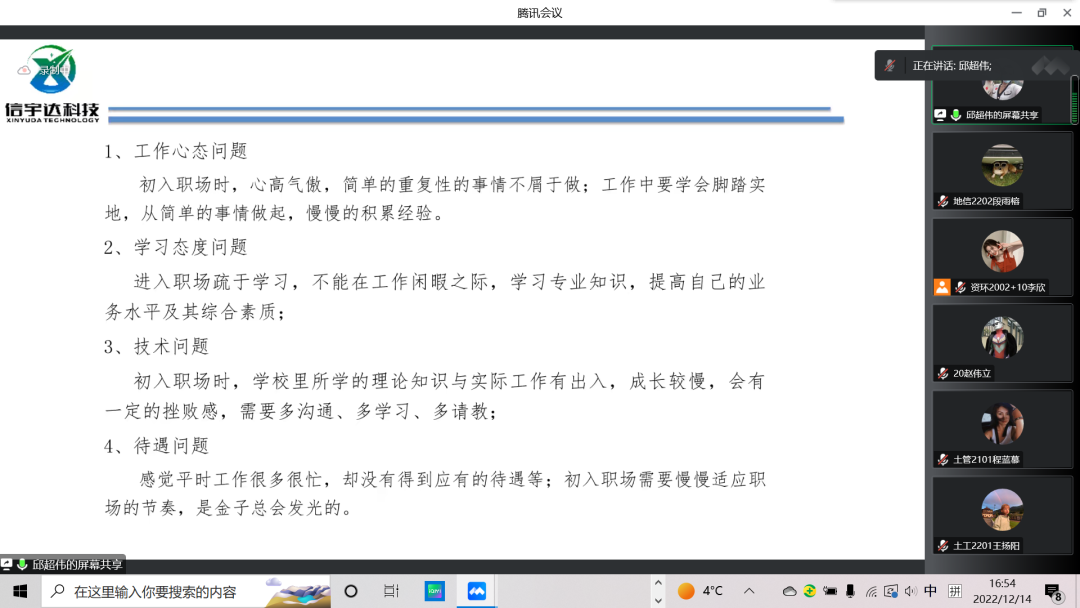
Task: Click the participant list scrollbar
Action: (1075, 100)
